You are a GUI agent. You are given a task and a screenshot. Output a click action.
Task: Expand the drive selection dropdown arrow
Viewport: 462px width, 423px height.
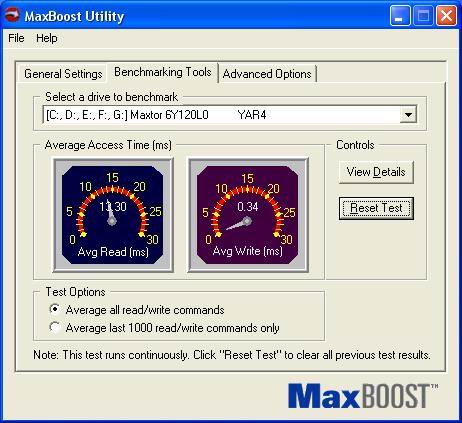click(408, 115)
